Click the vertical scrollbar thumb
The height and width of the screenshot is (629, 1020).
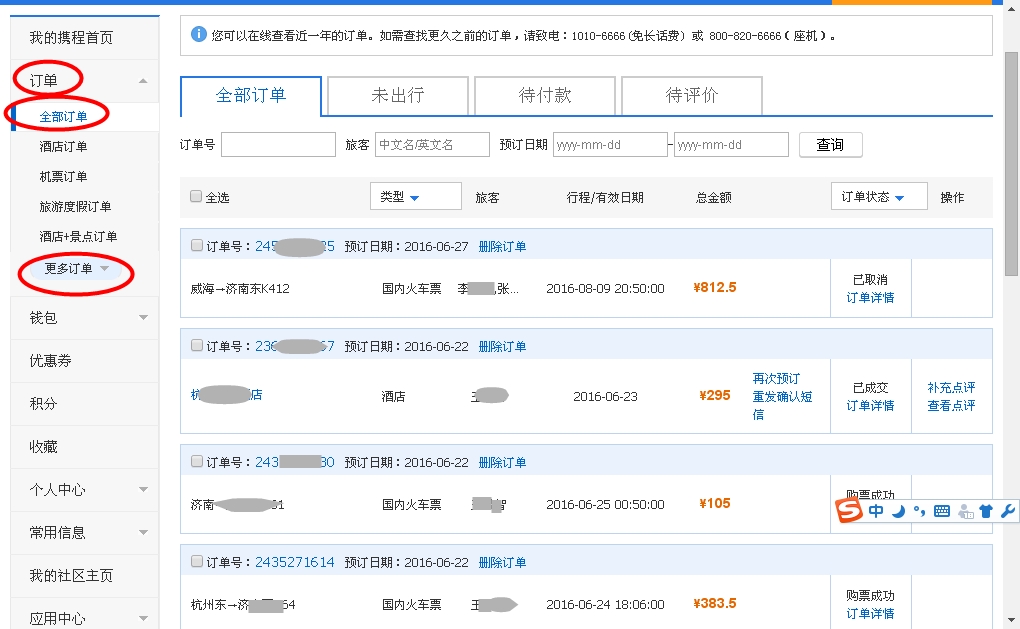1011,163
